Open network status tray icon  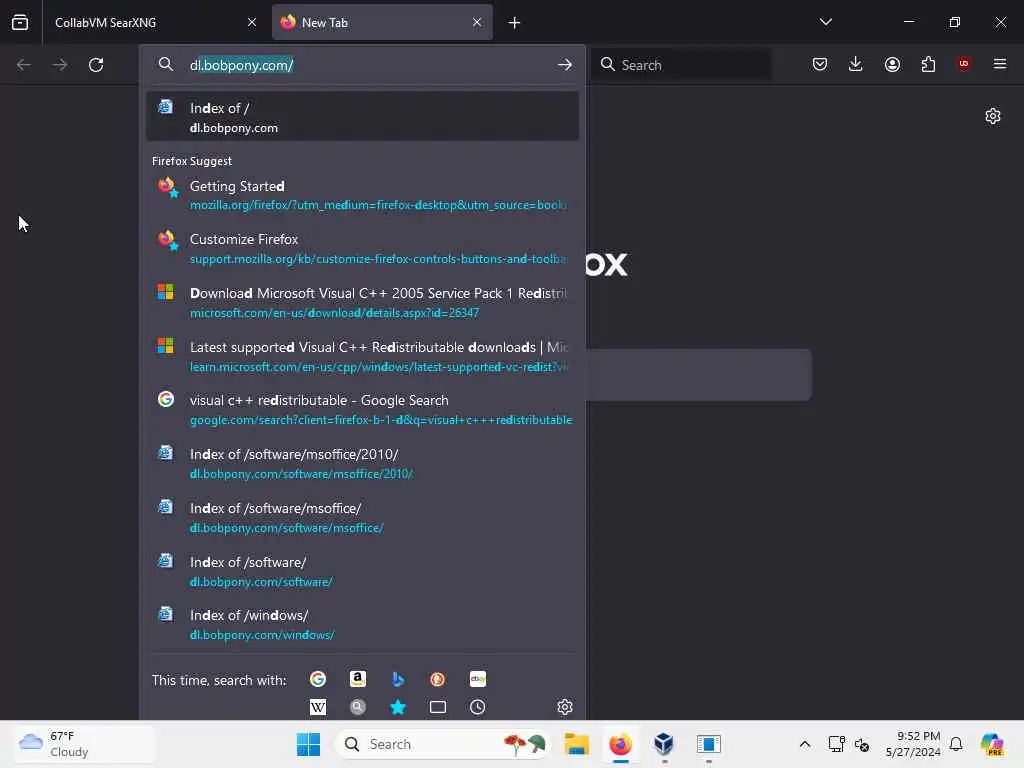837,744
